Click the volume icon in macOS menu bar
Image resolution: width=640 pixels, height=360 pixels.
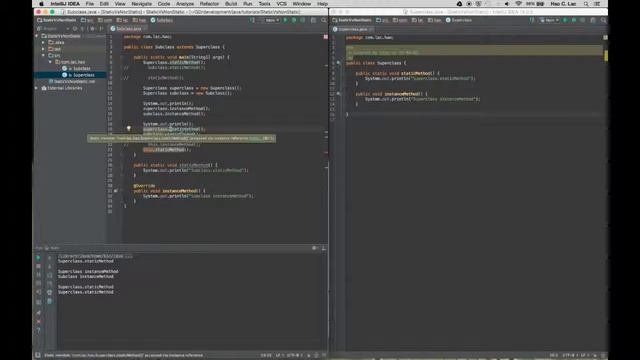507,4
